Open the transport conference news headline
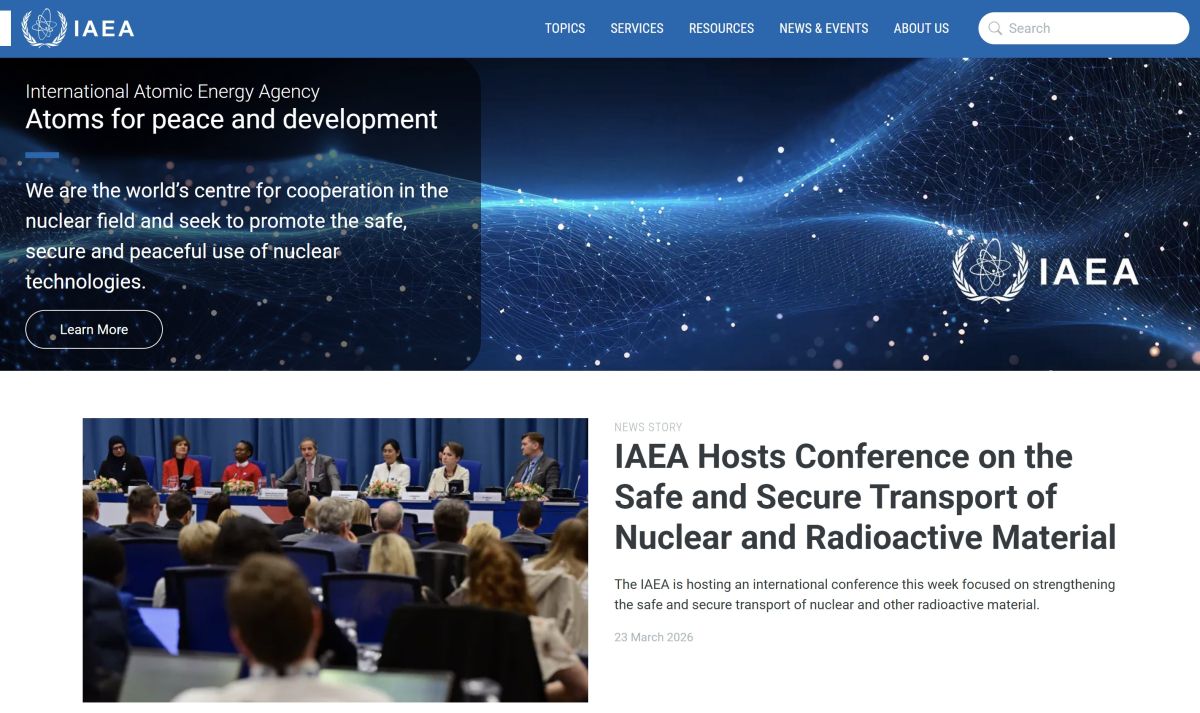Screen dimensions: 1200x713 (x=865, y=497)
